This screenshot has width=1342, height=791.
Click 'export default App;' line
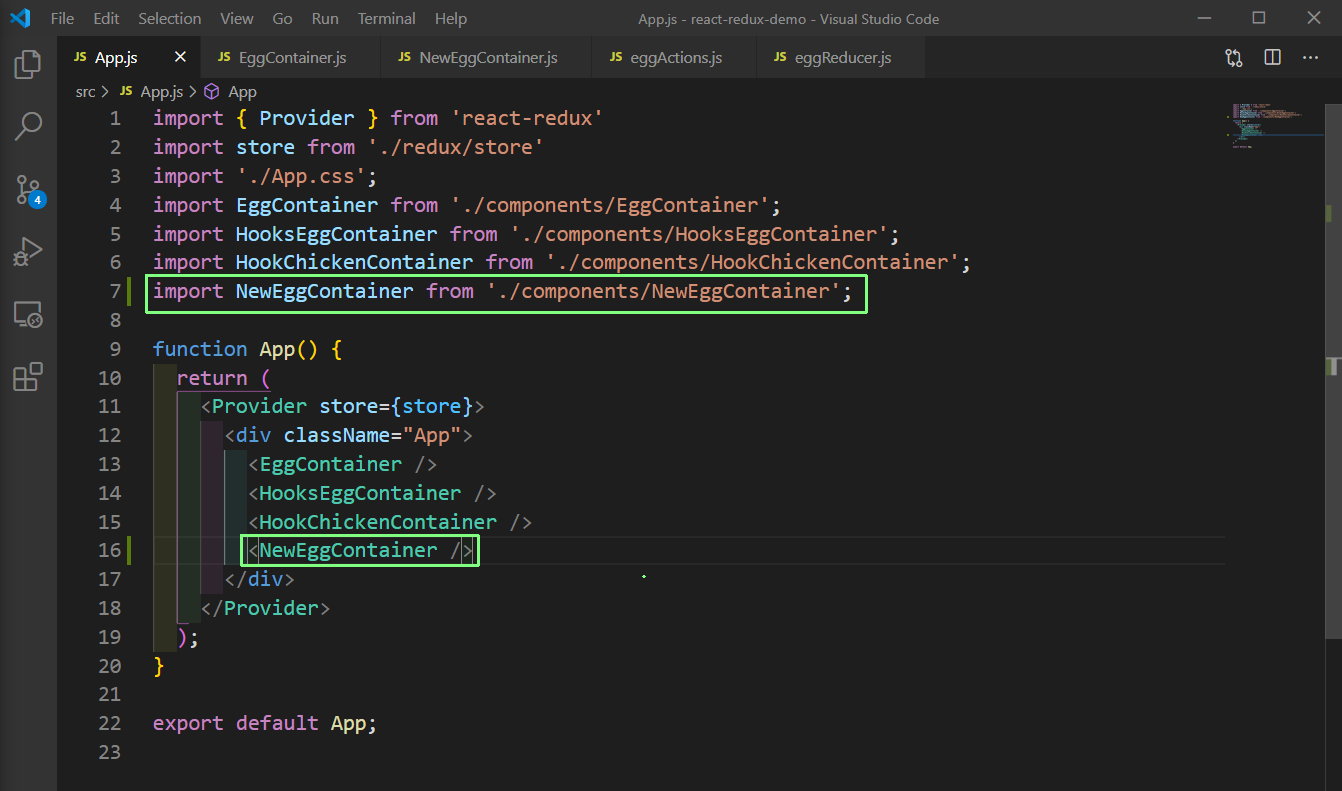(265, 723)
